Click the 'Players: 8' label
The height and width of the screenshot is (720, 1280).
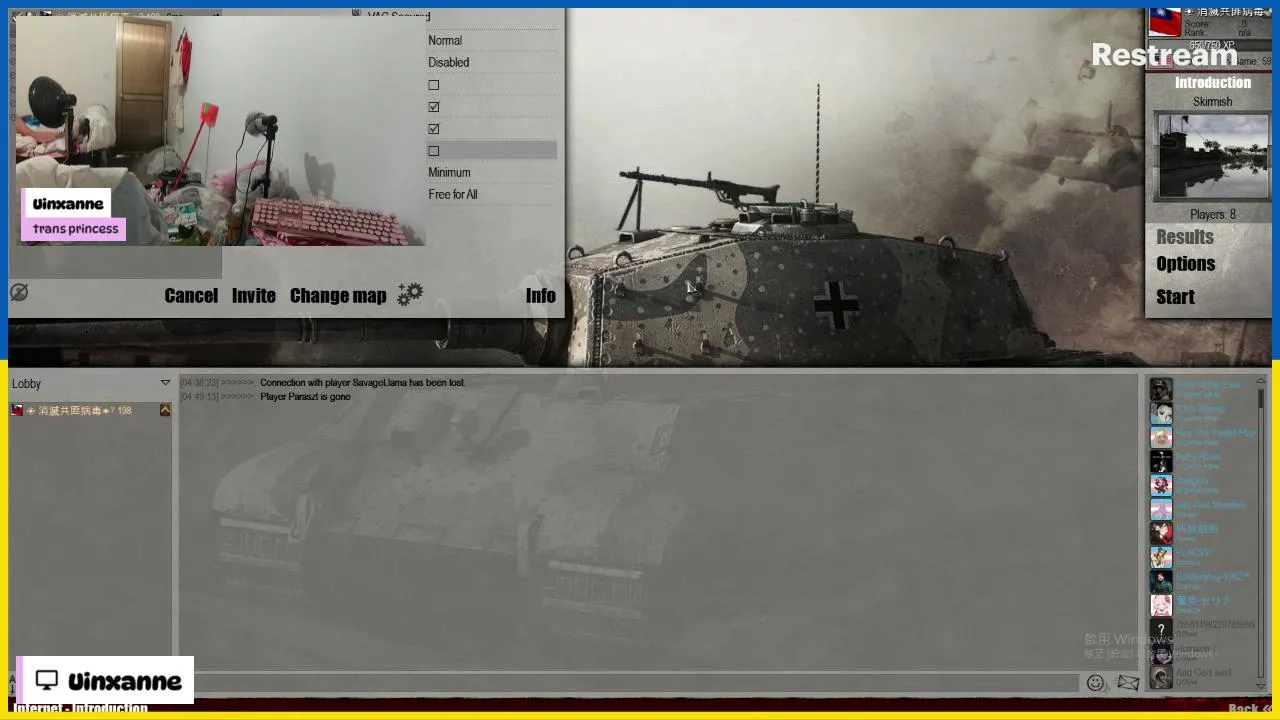tap(1213, 215)
